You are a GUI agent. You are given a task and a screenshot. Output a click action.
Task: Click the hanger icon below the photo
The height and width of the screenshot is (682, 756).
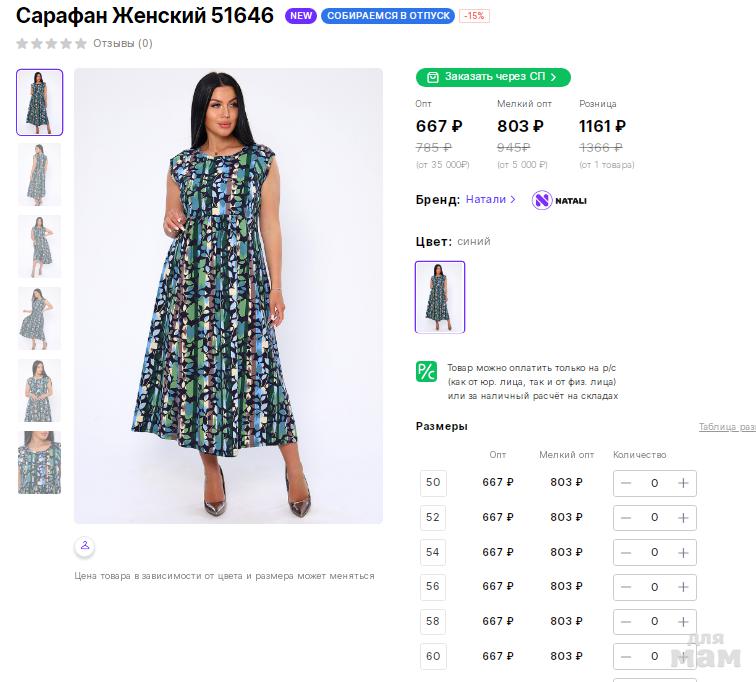(85, 546)
